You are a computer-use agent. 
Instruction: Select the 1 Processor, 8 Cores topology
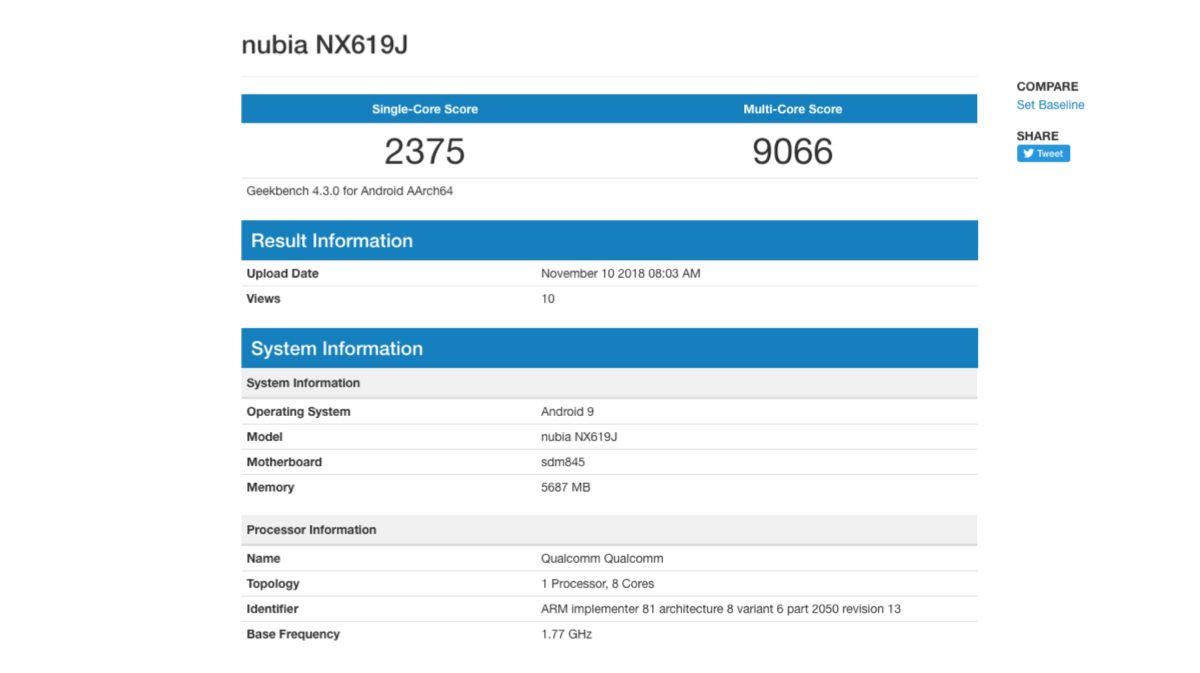pos(597,584)
